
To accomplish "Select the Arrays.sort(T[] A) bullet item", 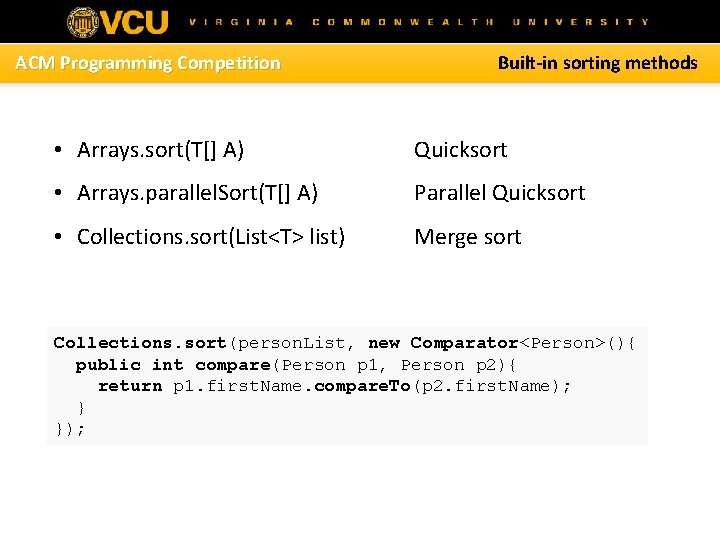I will tap(160, 150).
